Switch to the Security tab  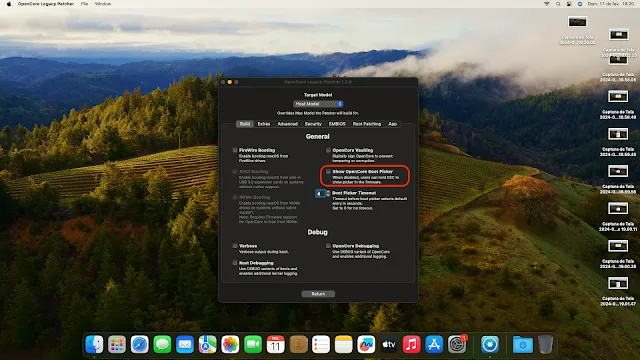click(x=313, y=124)
